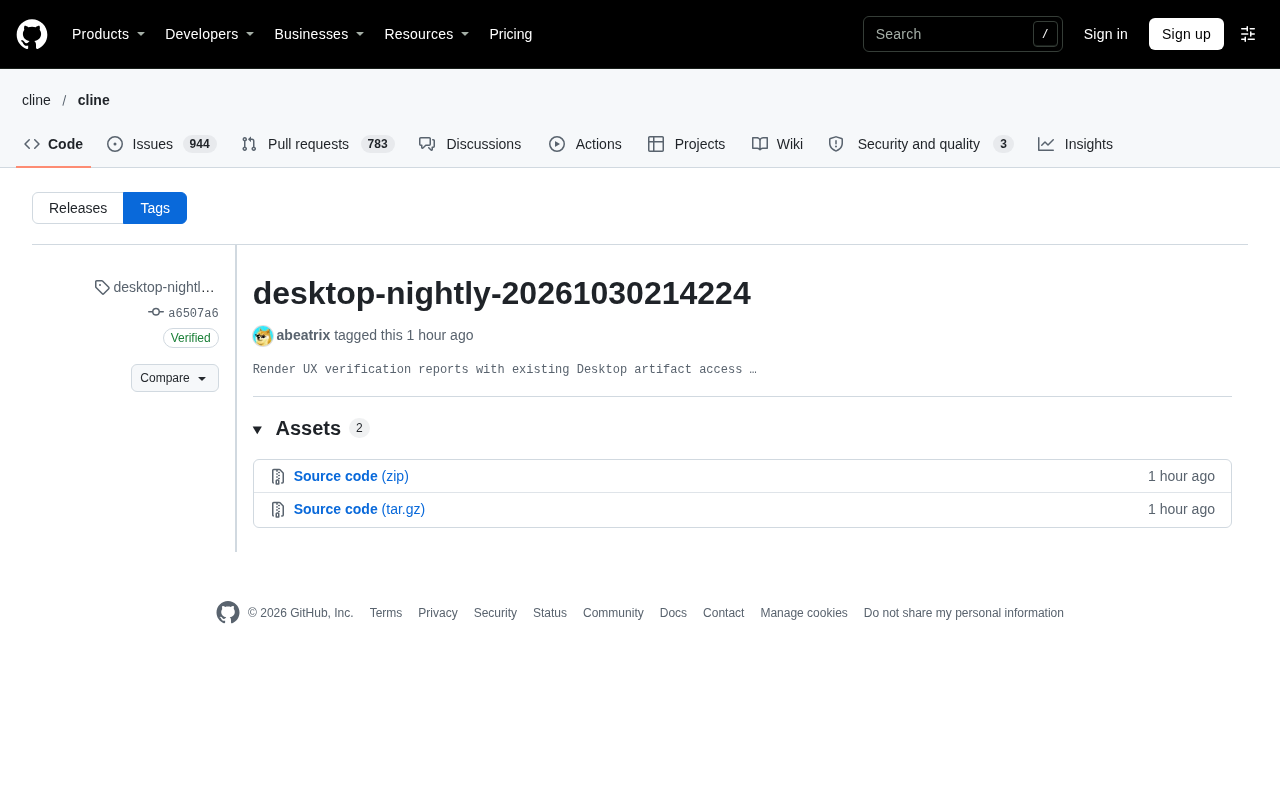Open the Issues tab
This screenshot has height=800, width=1280.
162,144
